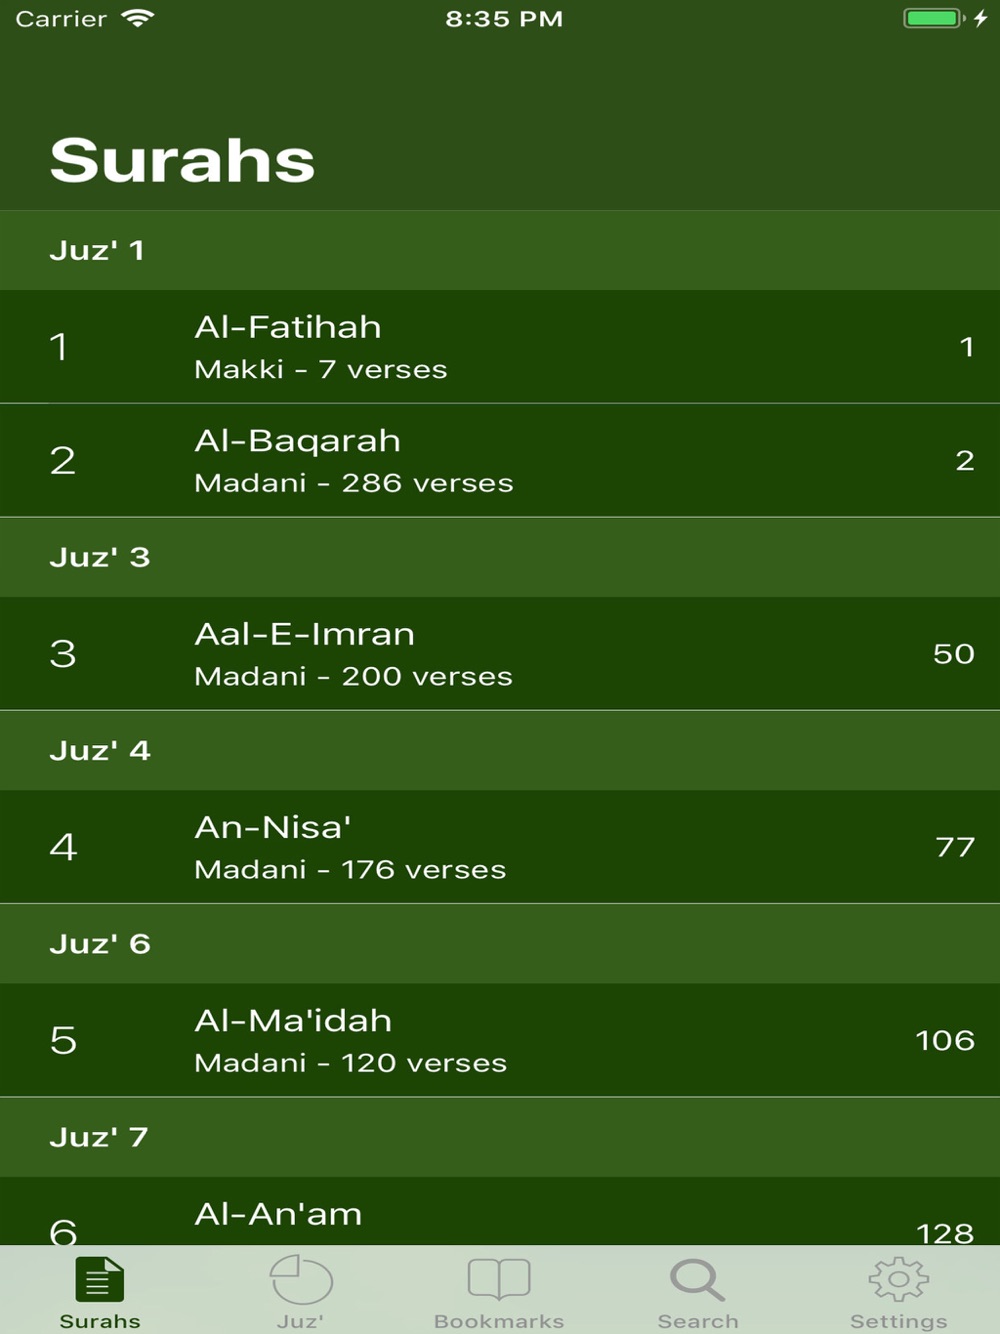Switch to the Settings tab label

pyautogui.click(x=898, y=1321)
